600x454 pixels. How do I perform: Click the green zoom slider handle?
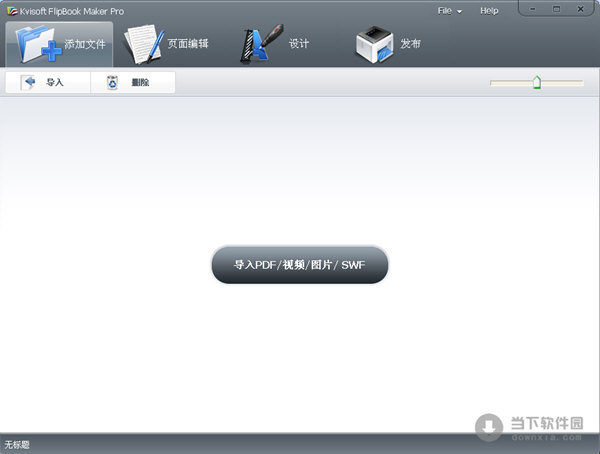coord(537,83)
